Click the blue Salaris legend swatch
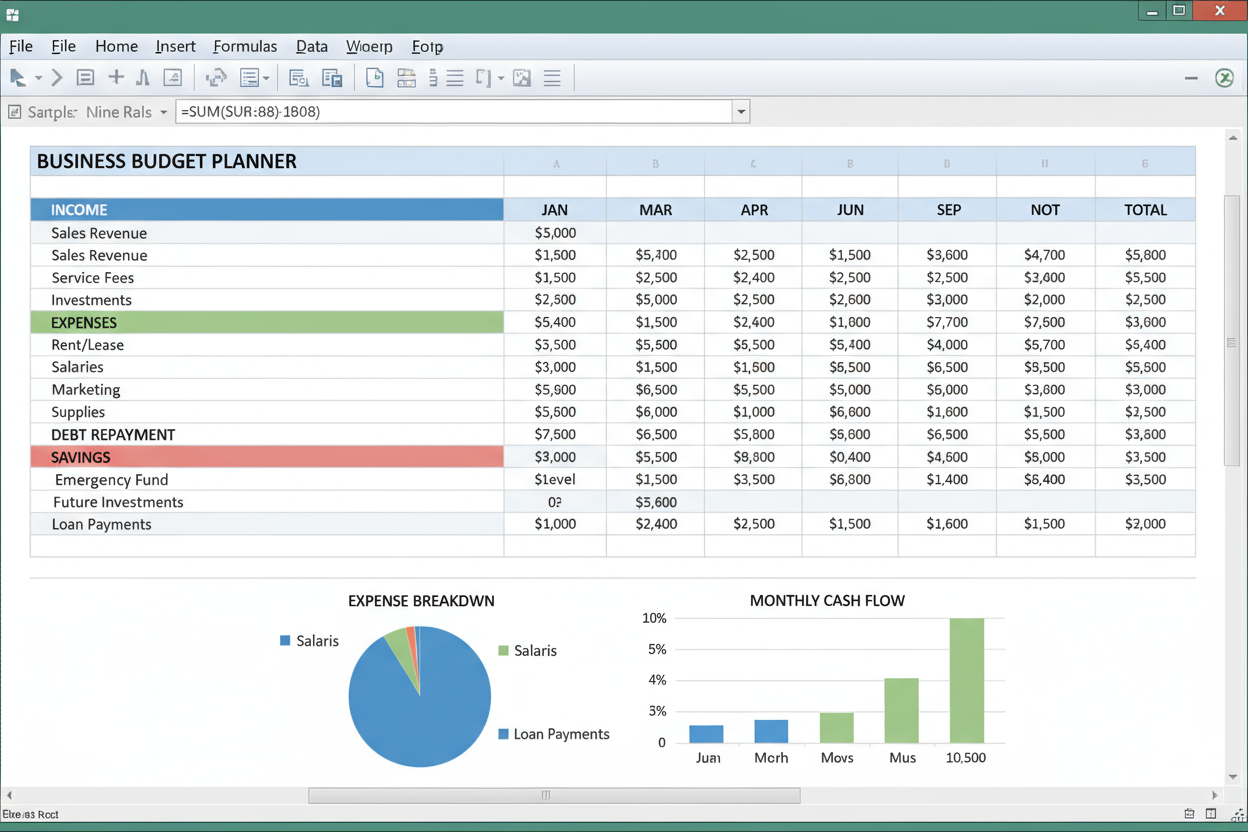Image resolution: width=1248 pixels, height=832 pixels. (285, 641)
